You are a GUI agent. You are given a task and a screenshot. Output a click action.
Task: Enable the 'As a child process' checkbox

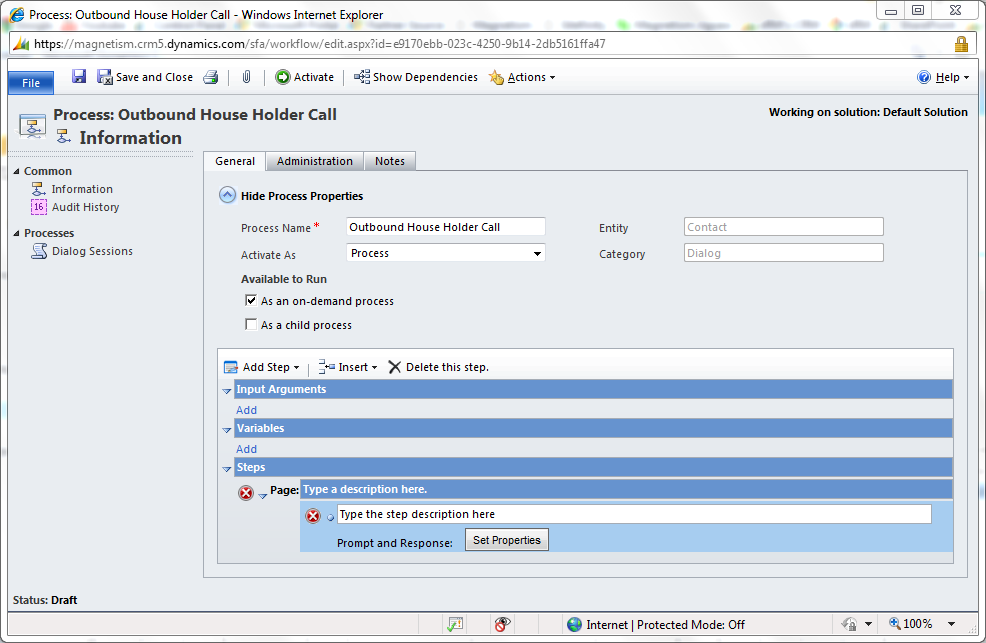click(251, 322)
